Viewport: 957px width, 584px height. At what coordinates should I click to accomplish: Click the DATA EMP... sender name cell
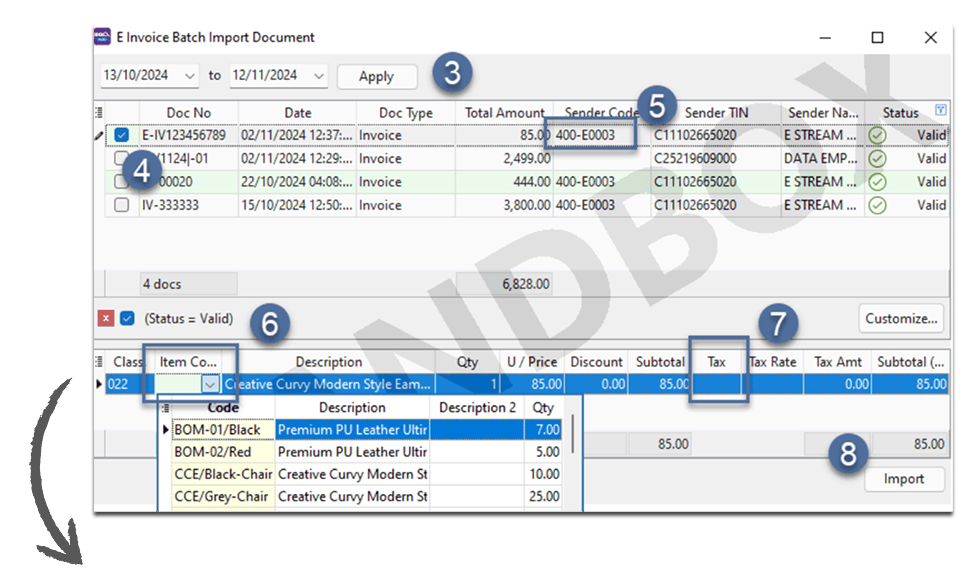[823, 159]
